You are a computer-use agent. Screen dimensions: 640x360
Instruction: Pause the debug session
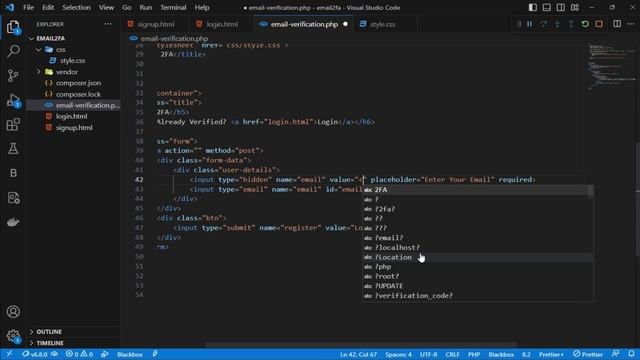(x=529, y=24)
